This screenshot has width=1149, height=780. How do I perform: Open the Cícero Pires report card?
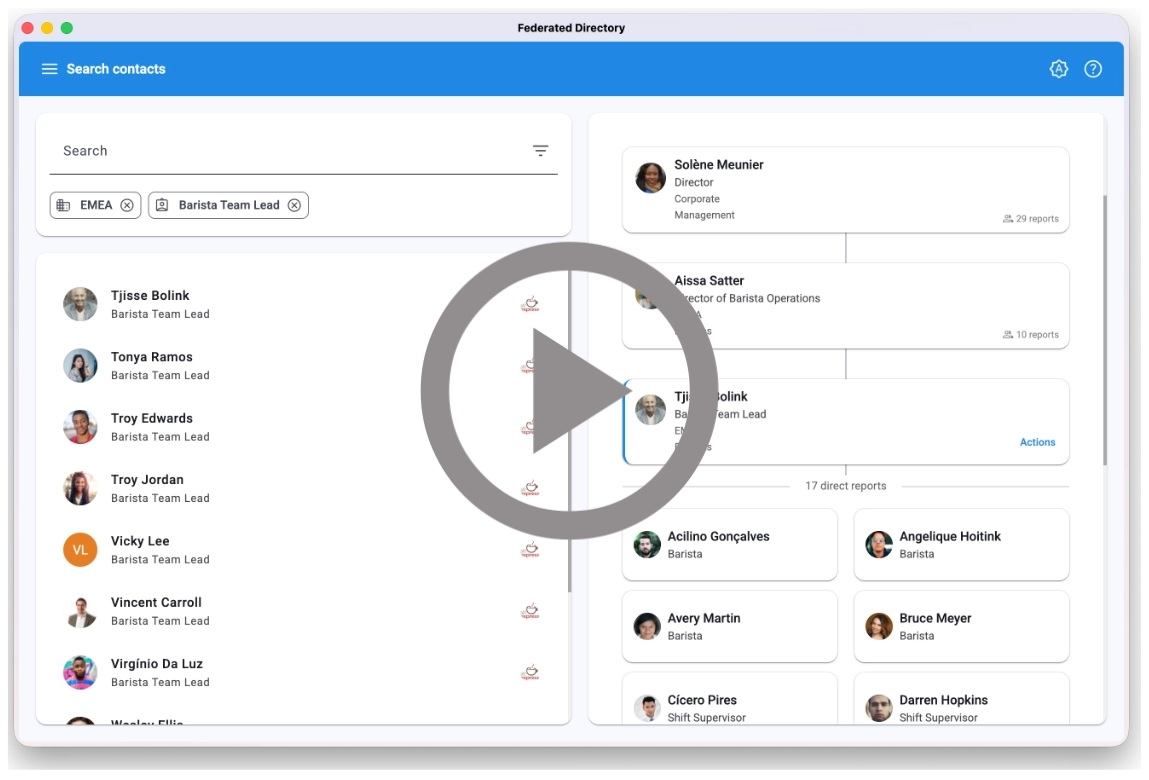pyautogui.click(x=729, y=699)
